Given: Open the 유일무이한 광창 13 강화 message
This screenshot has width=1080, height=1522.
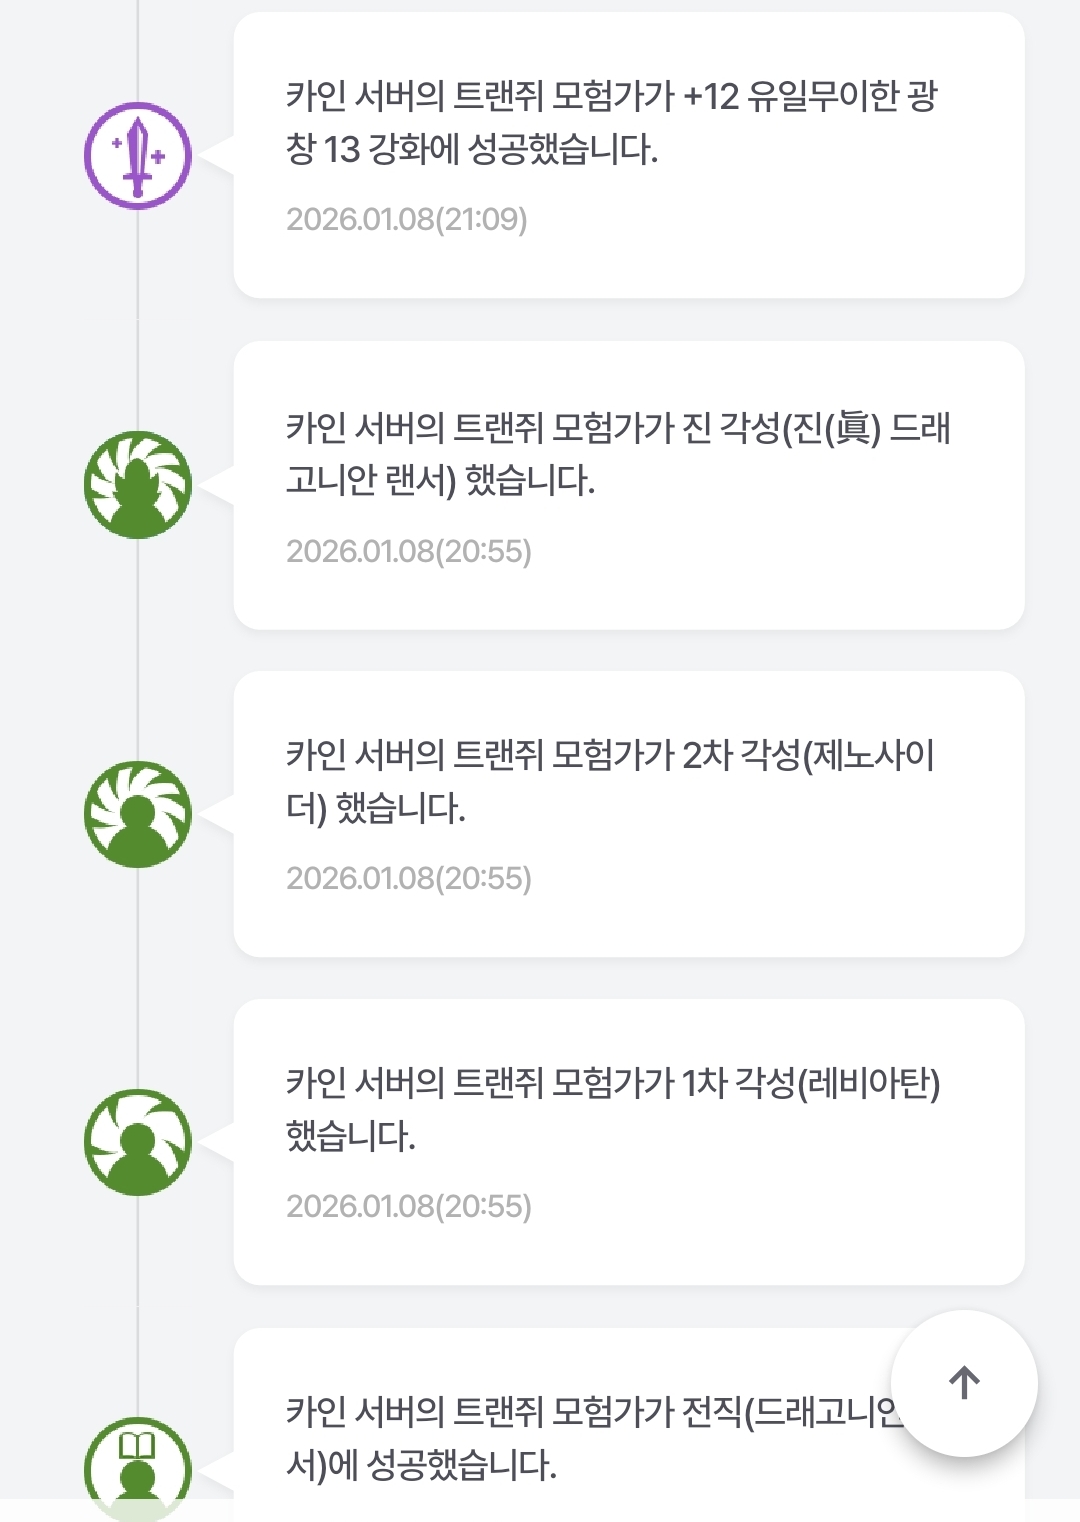Looking at the screenshot, I should click(x=611, y=123).
